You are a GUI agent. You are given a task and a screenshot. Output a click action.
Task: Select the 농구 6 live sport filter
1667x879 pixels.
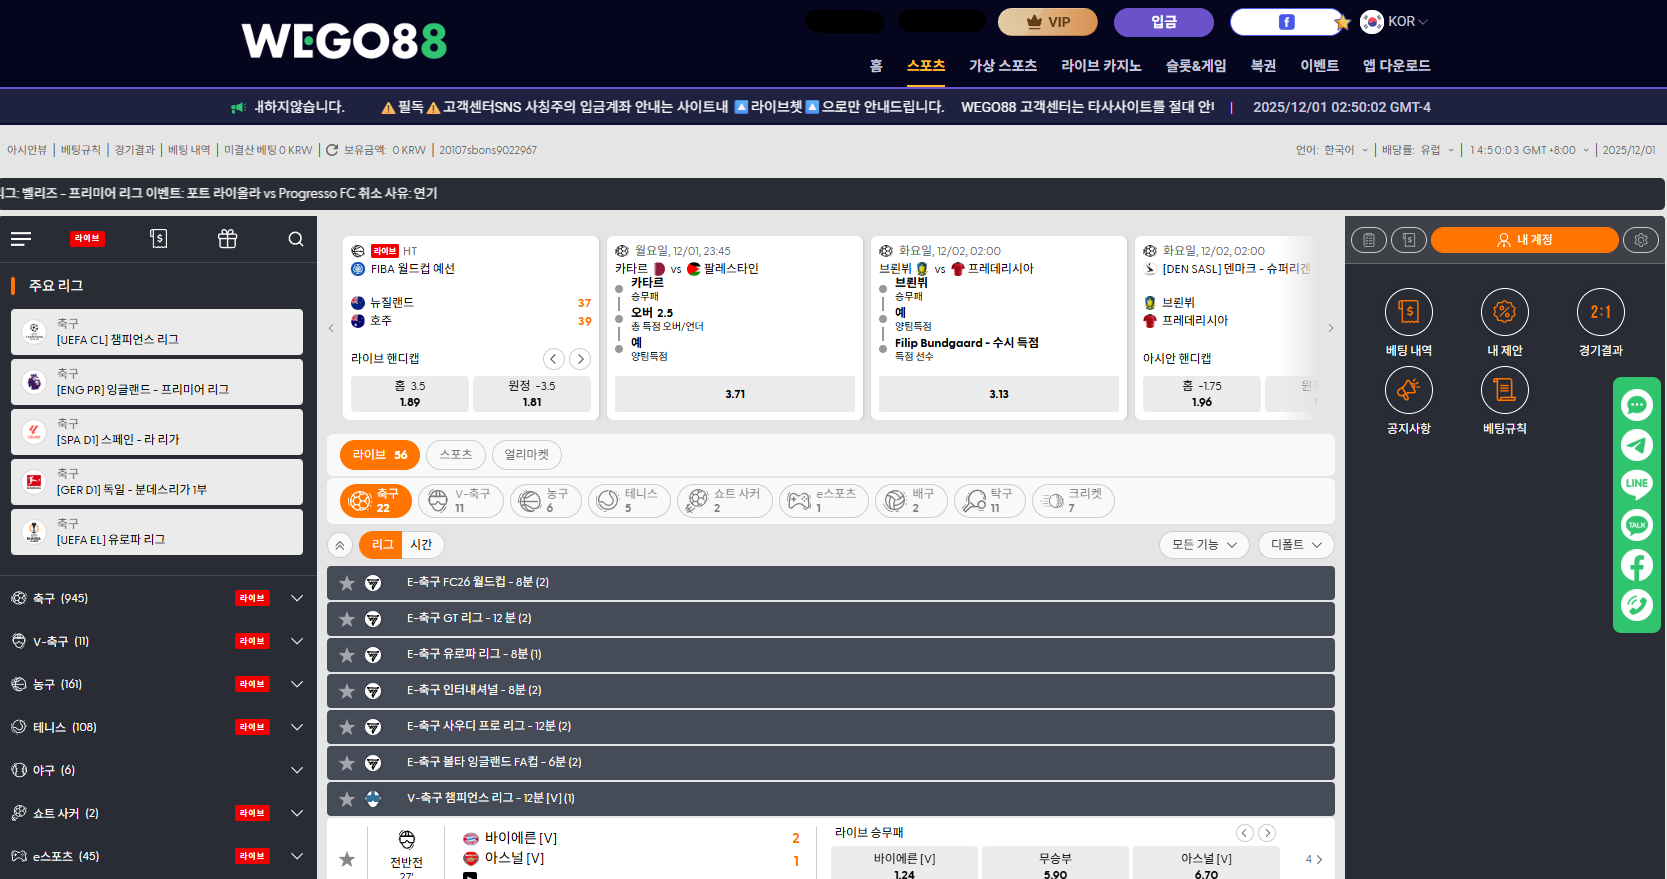(546, 500)
